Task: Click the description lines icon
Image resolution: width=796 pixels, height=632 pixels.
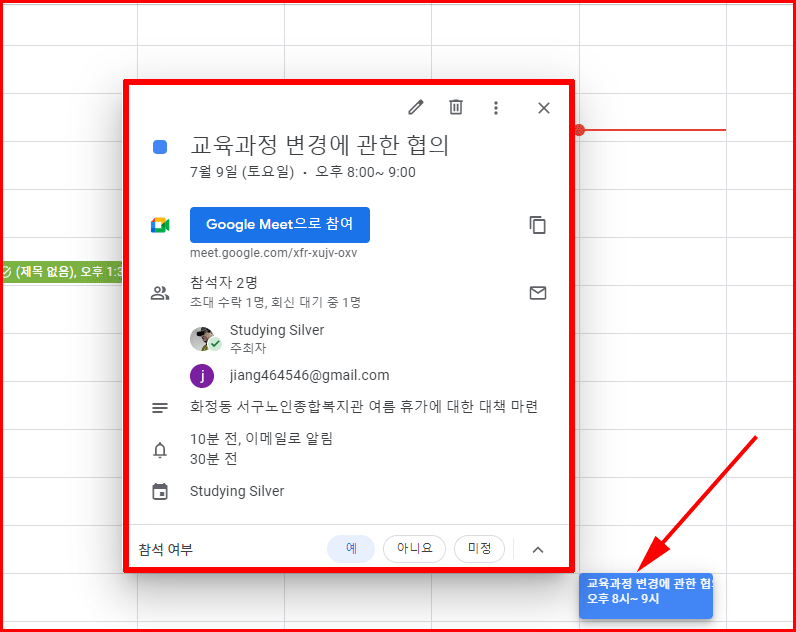Action: (160, 408)
